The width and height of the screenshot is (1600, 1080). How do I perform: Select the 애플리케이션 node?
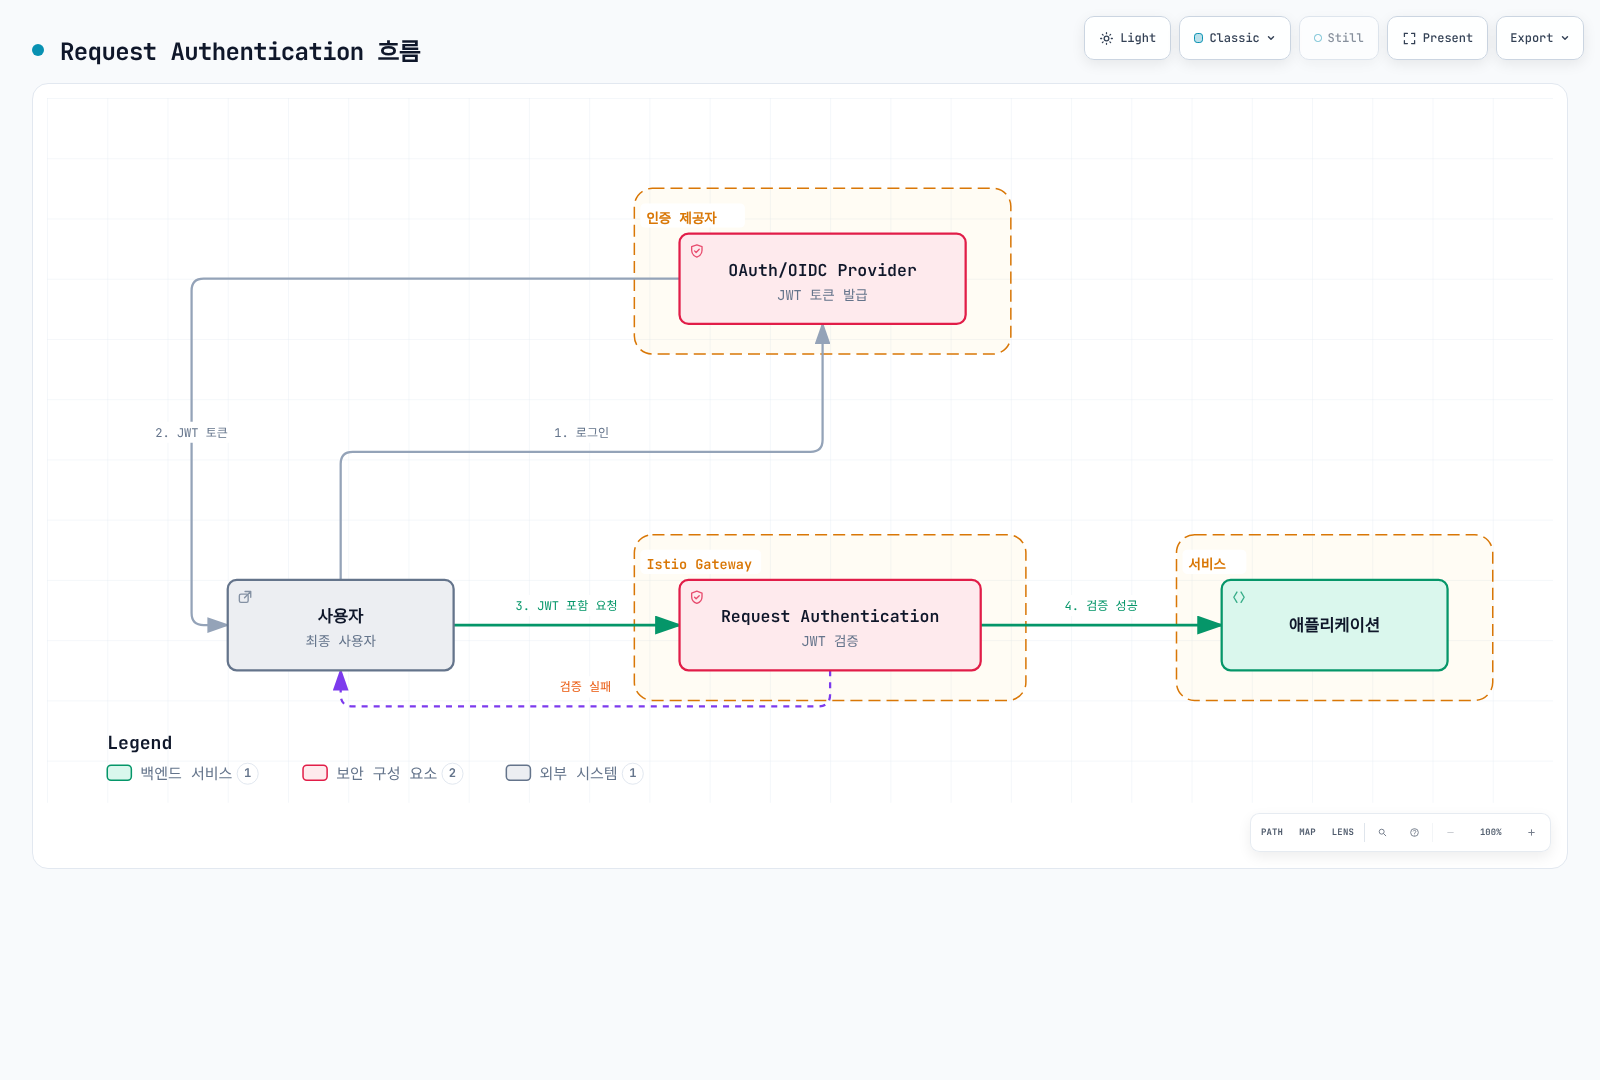[x=1335, y=625]
